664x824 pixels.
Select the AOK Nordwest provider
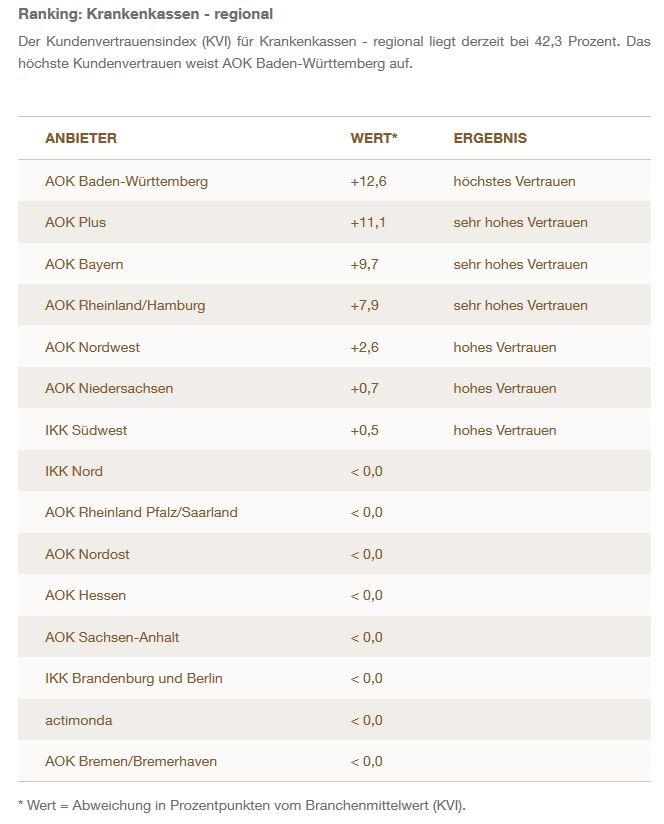coord(92,347)
